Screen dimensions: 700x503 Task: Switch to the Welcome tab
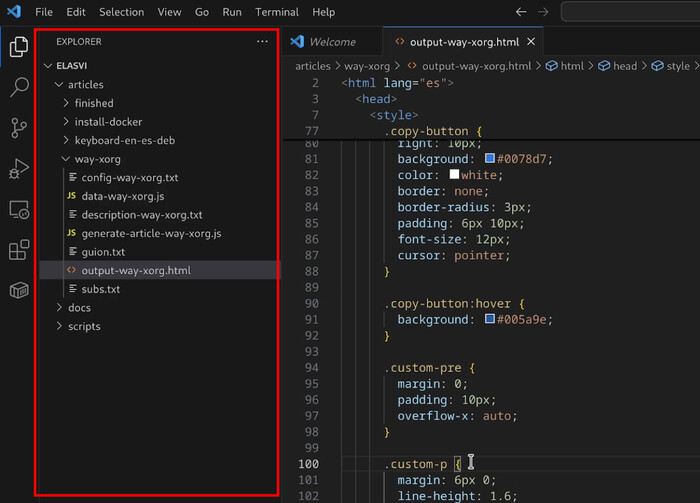(x=332, y=42)
